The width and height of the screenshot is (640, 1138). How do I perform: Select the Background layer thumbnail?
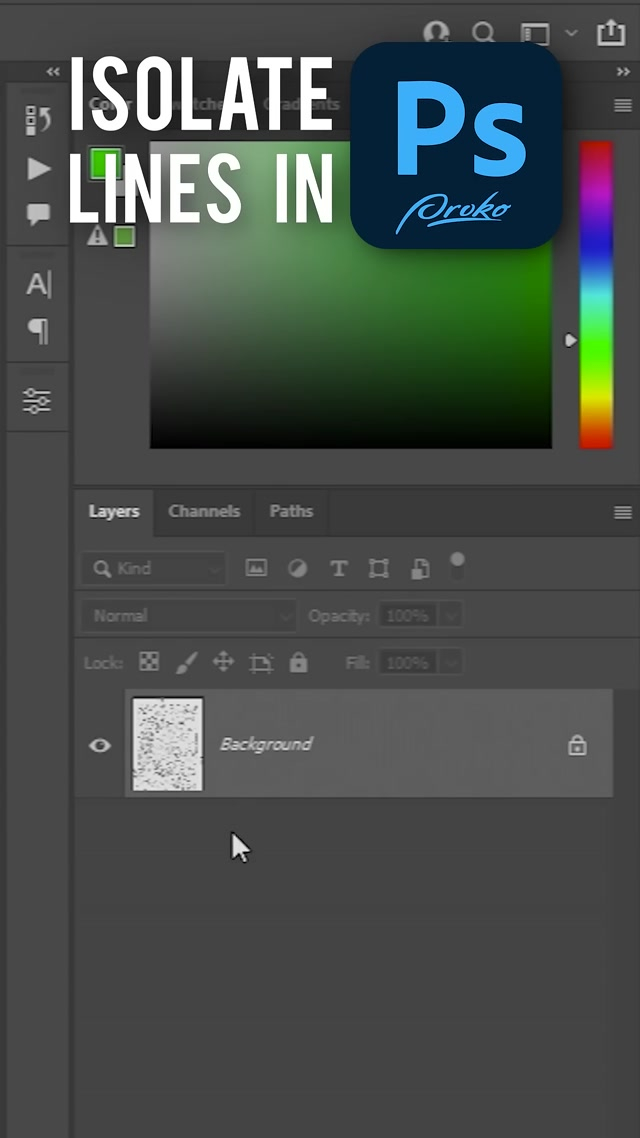point(168,745)
